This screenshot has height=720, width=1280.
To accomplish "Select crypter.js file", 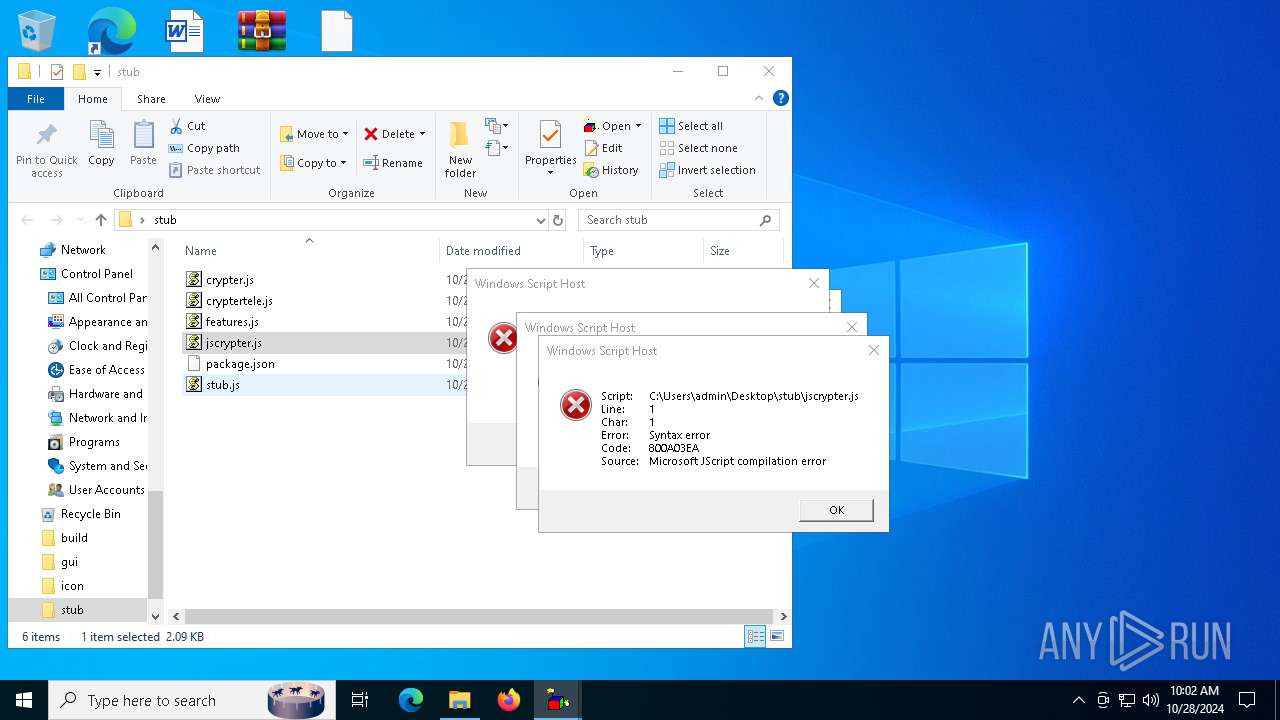I will (x=229, y=280).
